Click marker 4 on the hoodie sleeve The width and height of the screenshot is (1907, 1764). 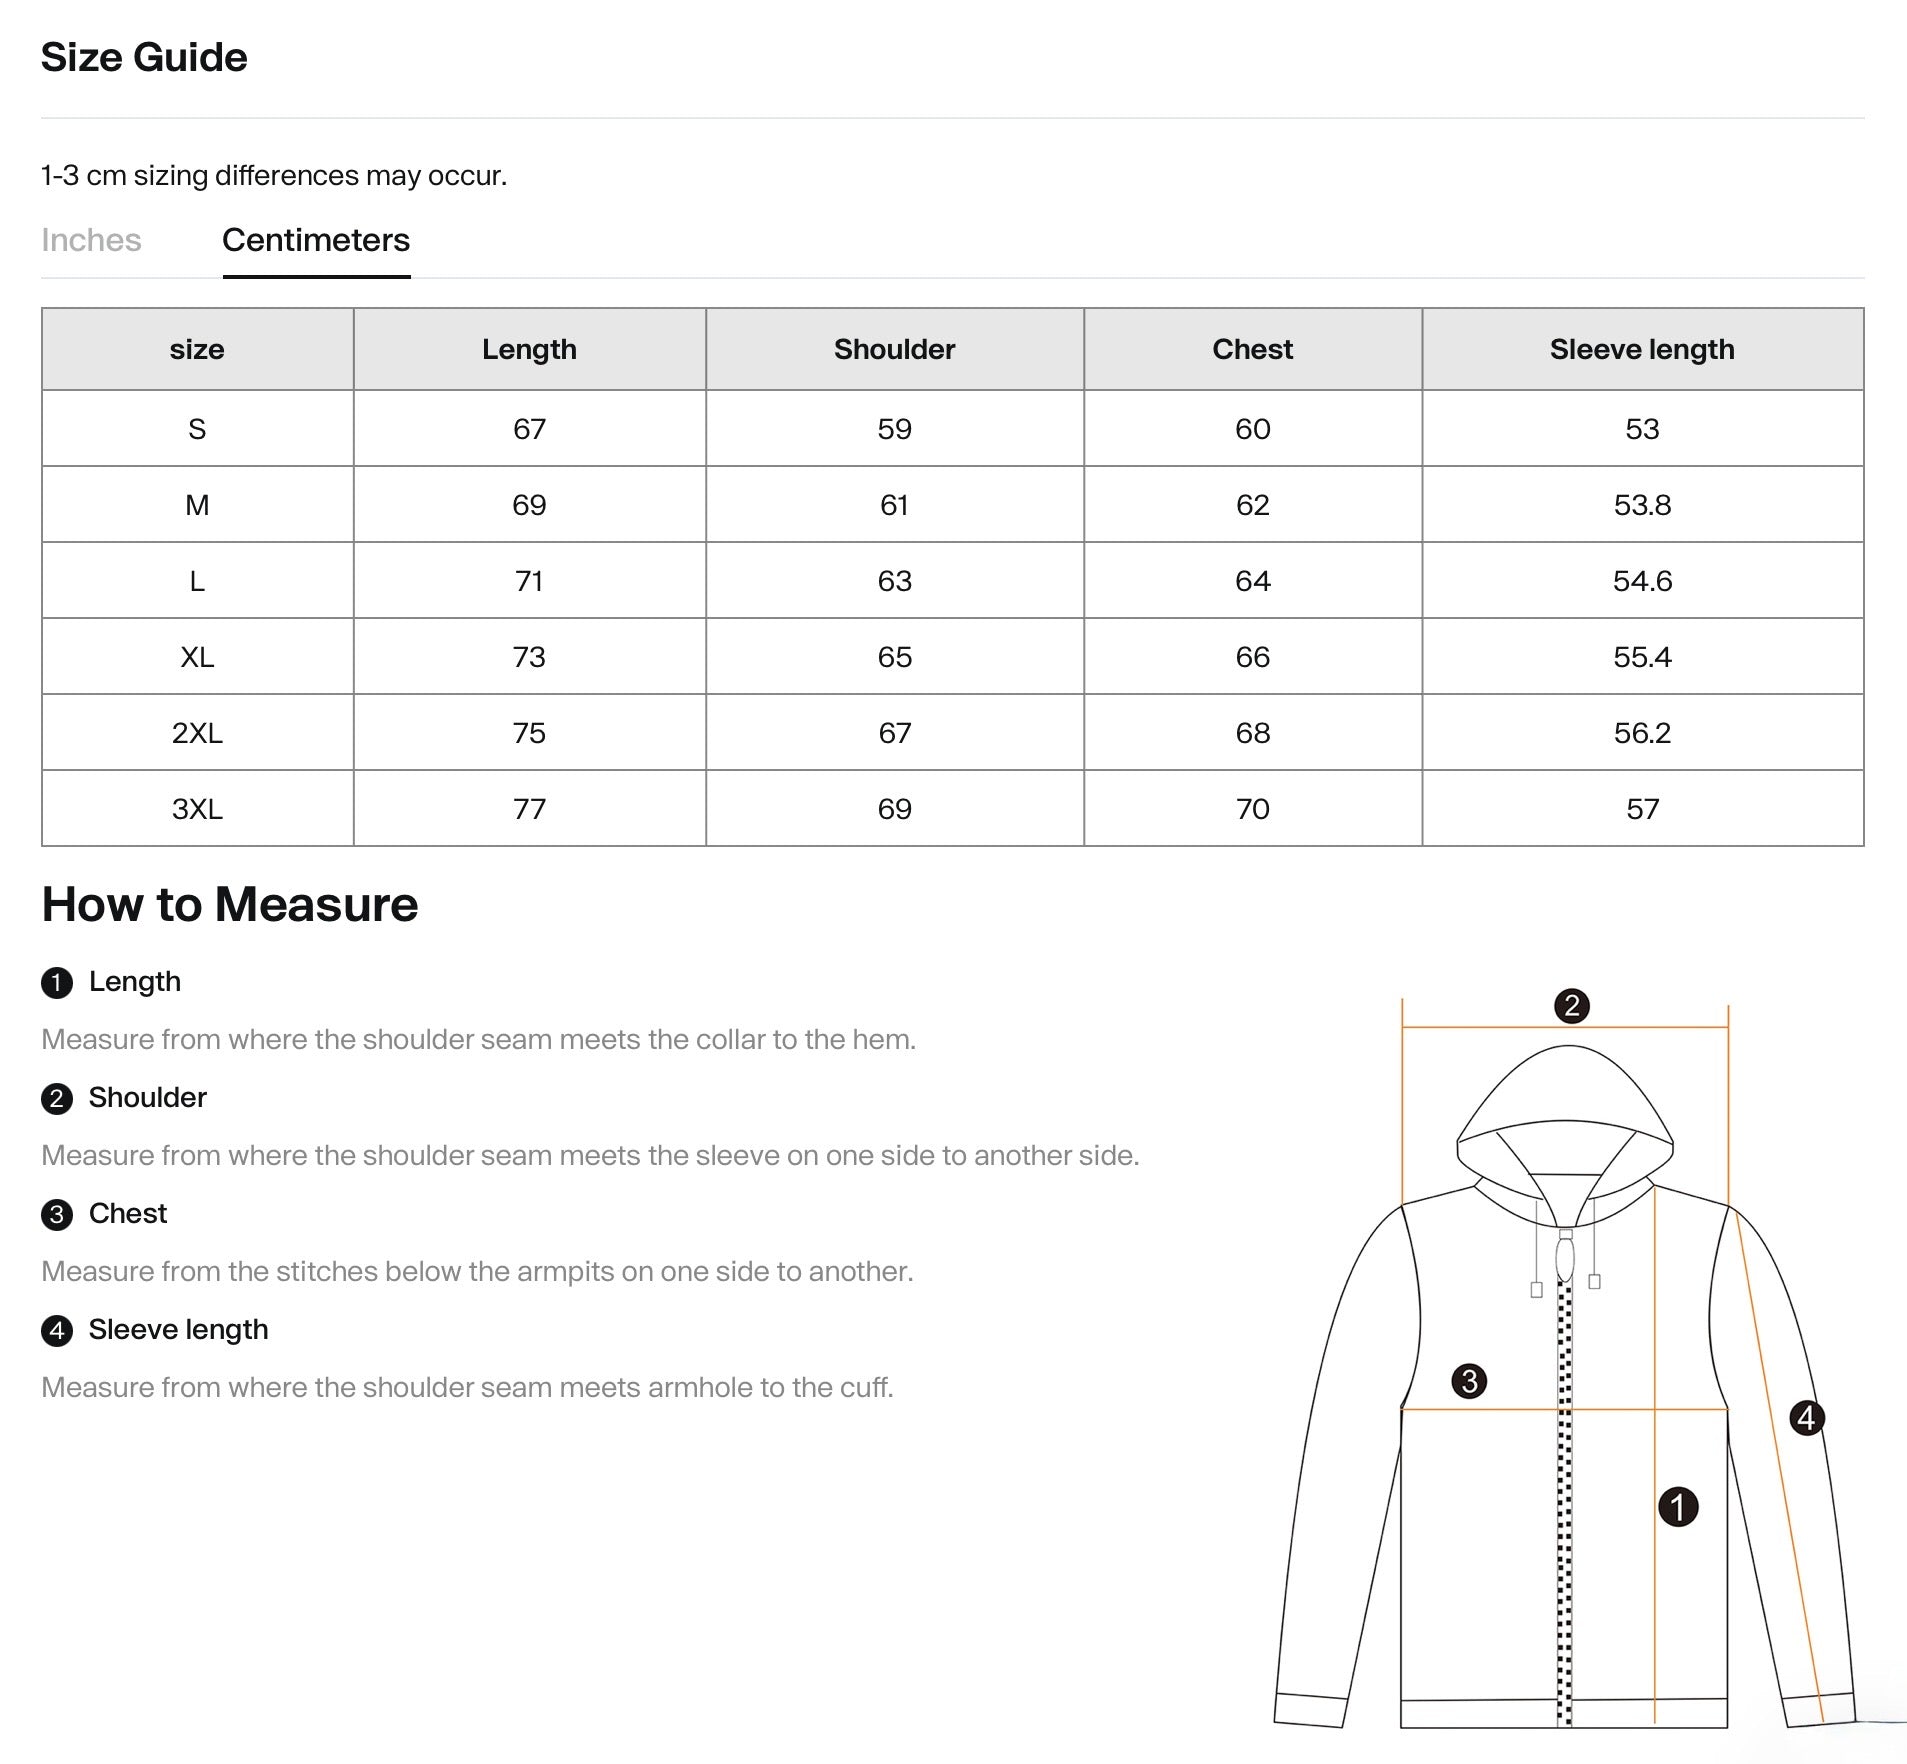1806,1417
